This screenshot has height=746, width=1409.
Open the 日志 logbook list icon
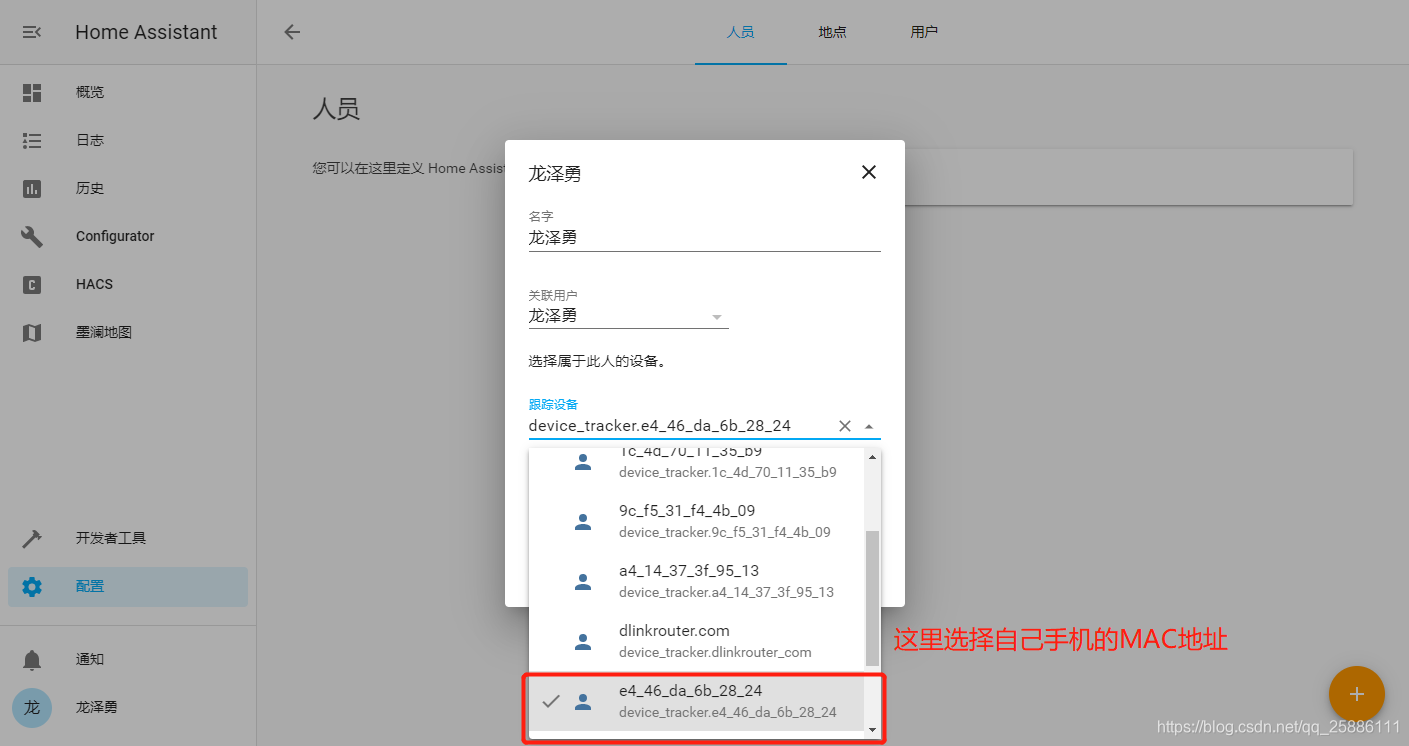coord(32,140)
